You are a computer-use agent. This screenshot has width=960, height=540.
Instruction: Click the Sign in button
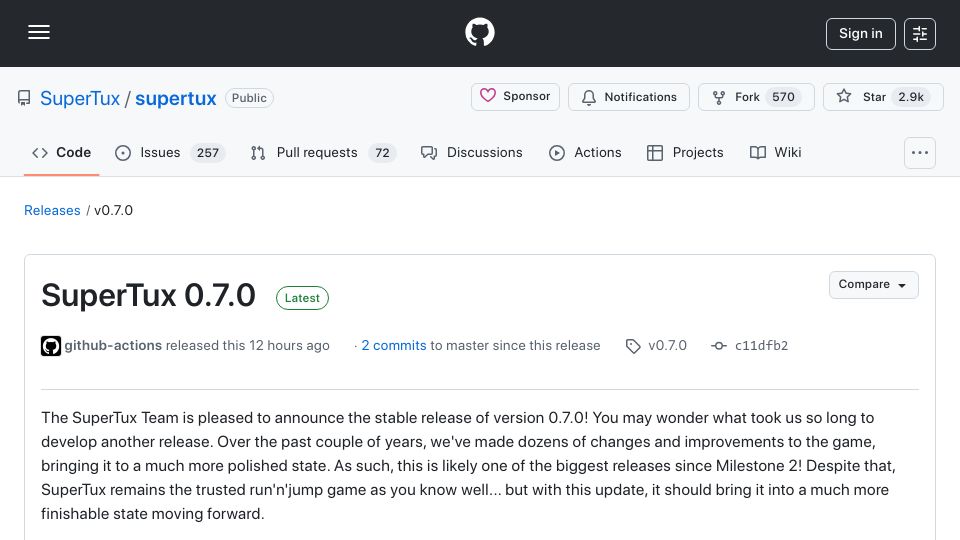pyautogui.click(x=860, y=34)
